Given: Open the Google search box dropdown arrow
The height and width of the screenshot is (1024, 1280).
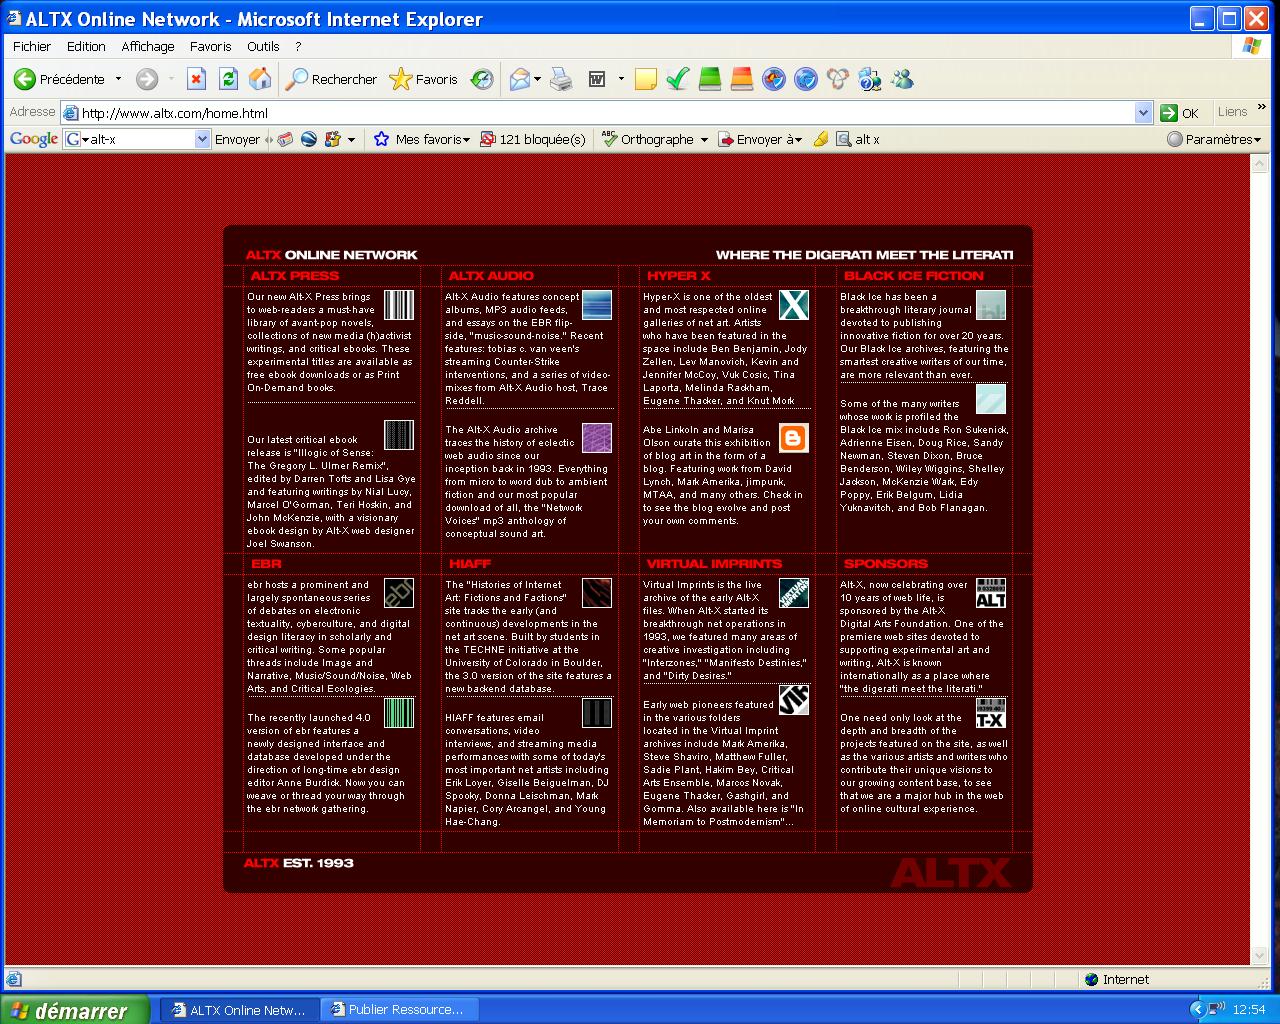Looking at the screenshot, I should pyautogui.click(x=202, y=140).
